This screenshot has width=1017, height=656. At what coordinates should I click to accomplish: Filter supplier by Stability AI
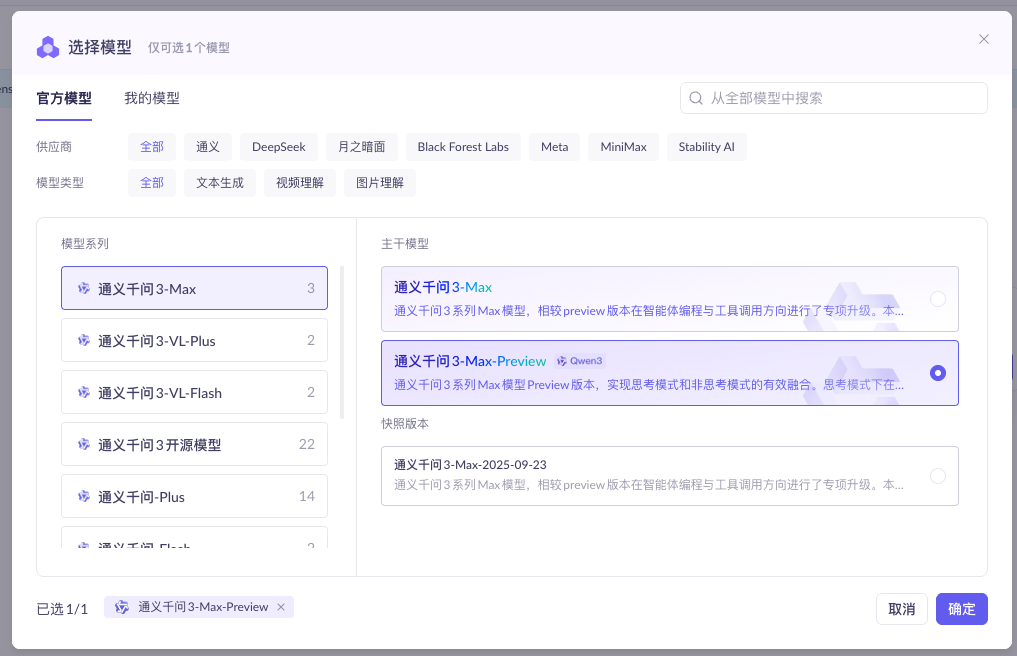[x=706, y=147]
